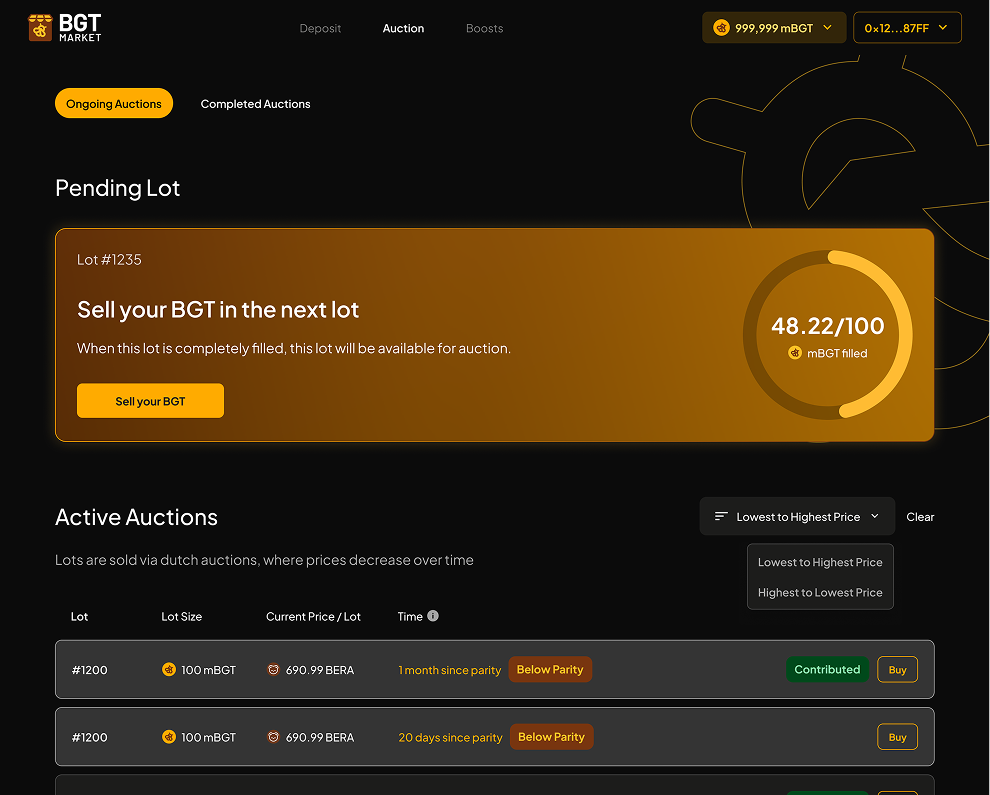Switch to Completed Auctions view
Viewport: 990px width, 795px height.
pos(255,104)
